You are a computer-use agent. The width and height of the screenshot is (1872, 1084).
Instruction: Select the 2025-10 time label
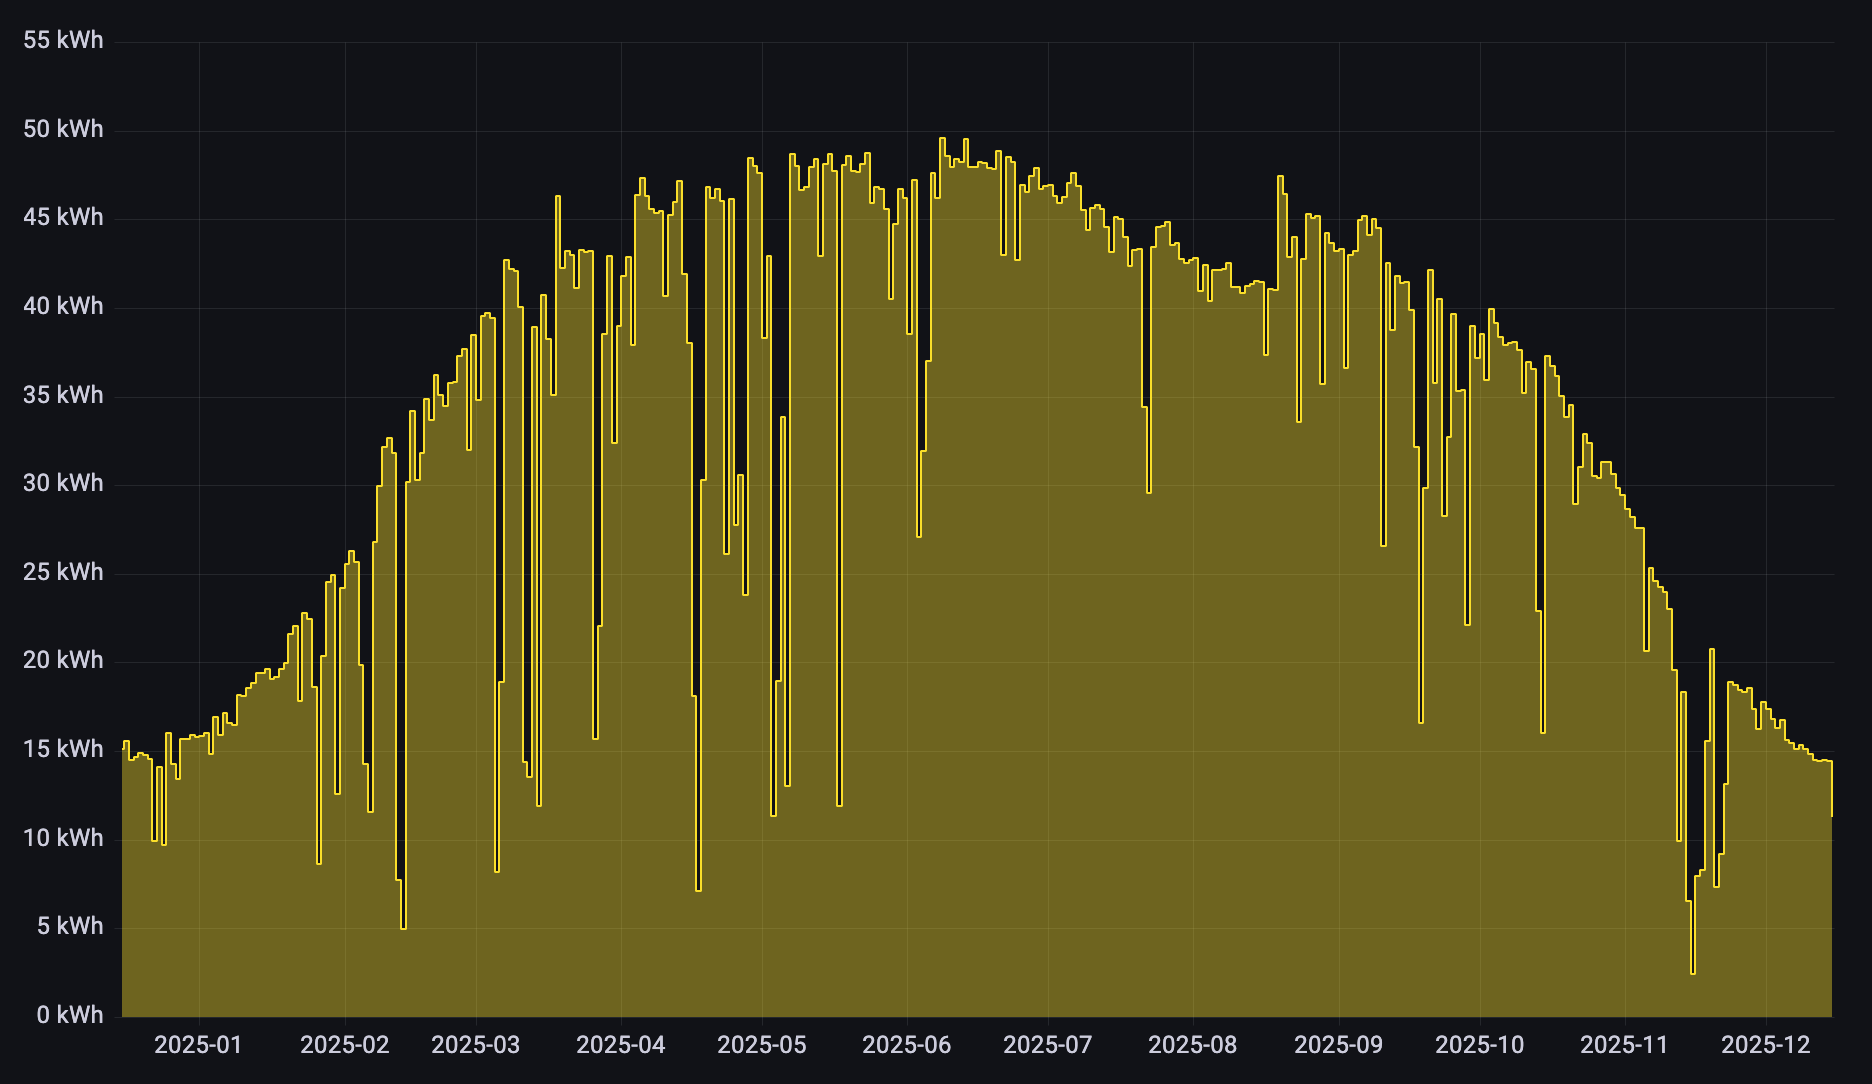(1479, 1045)
